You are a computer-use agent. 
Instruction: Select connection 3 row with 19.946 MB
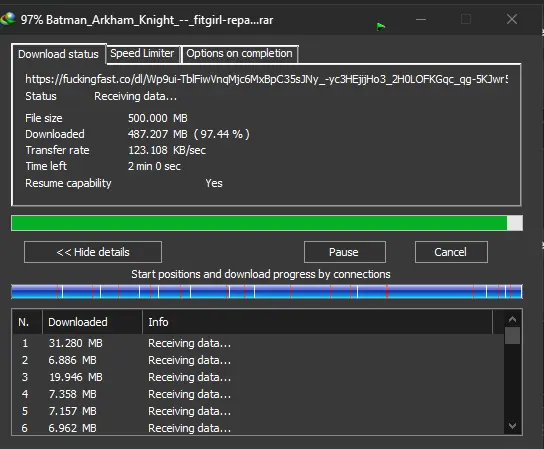(258, 377)
